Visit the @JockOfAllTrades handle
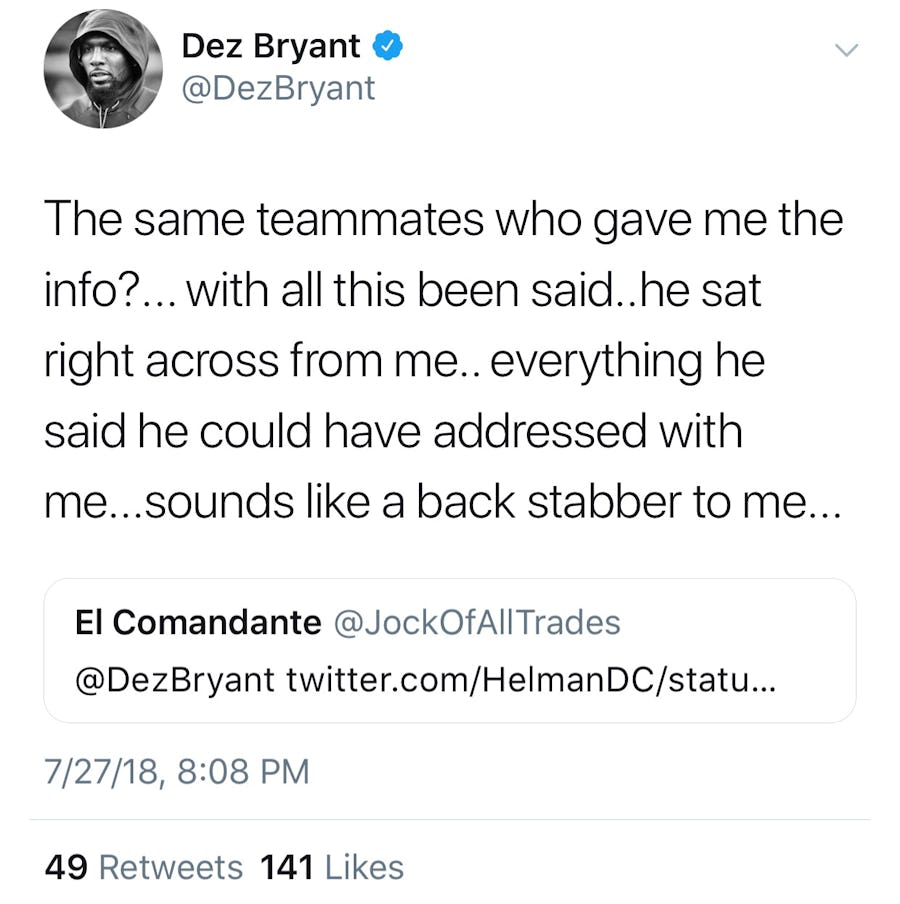 coord(475,622)
